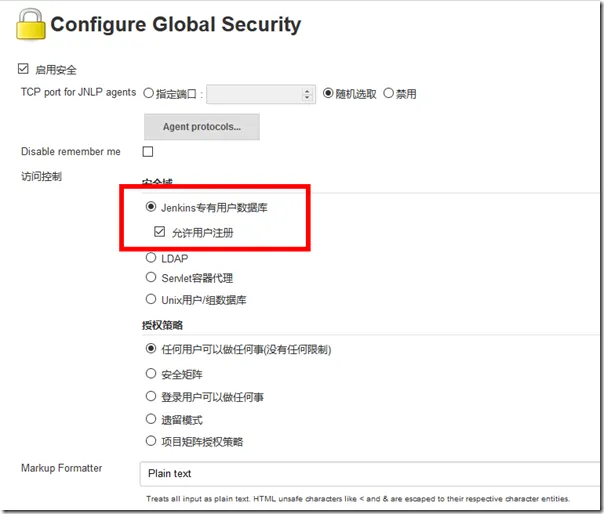The height and width of the screenshot is (514, 604).
Task: Select 登录用户可以做任何事 radio option
Action: (151, 397)
